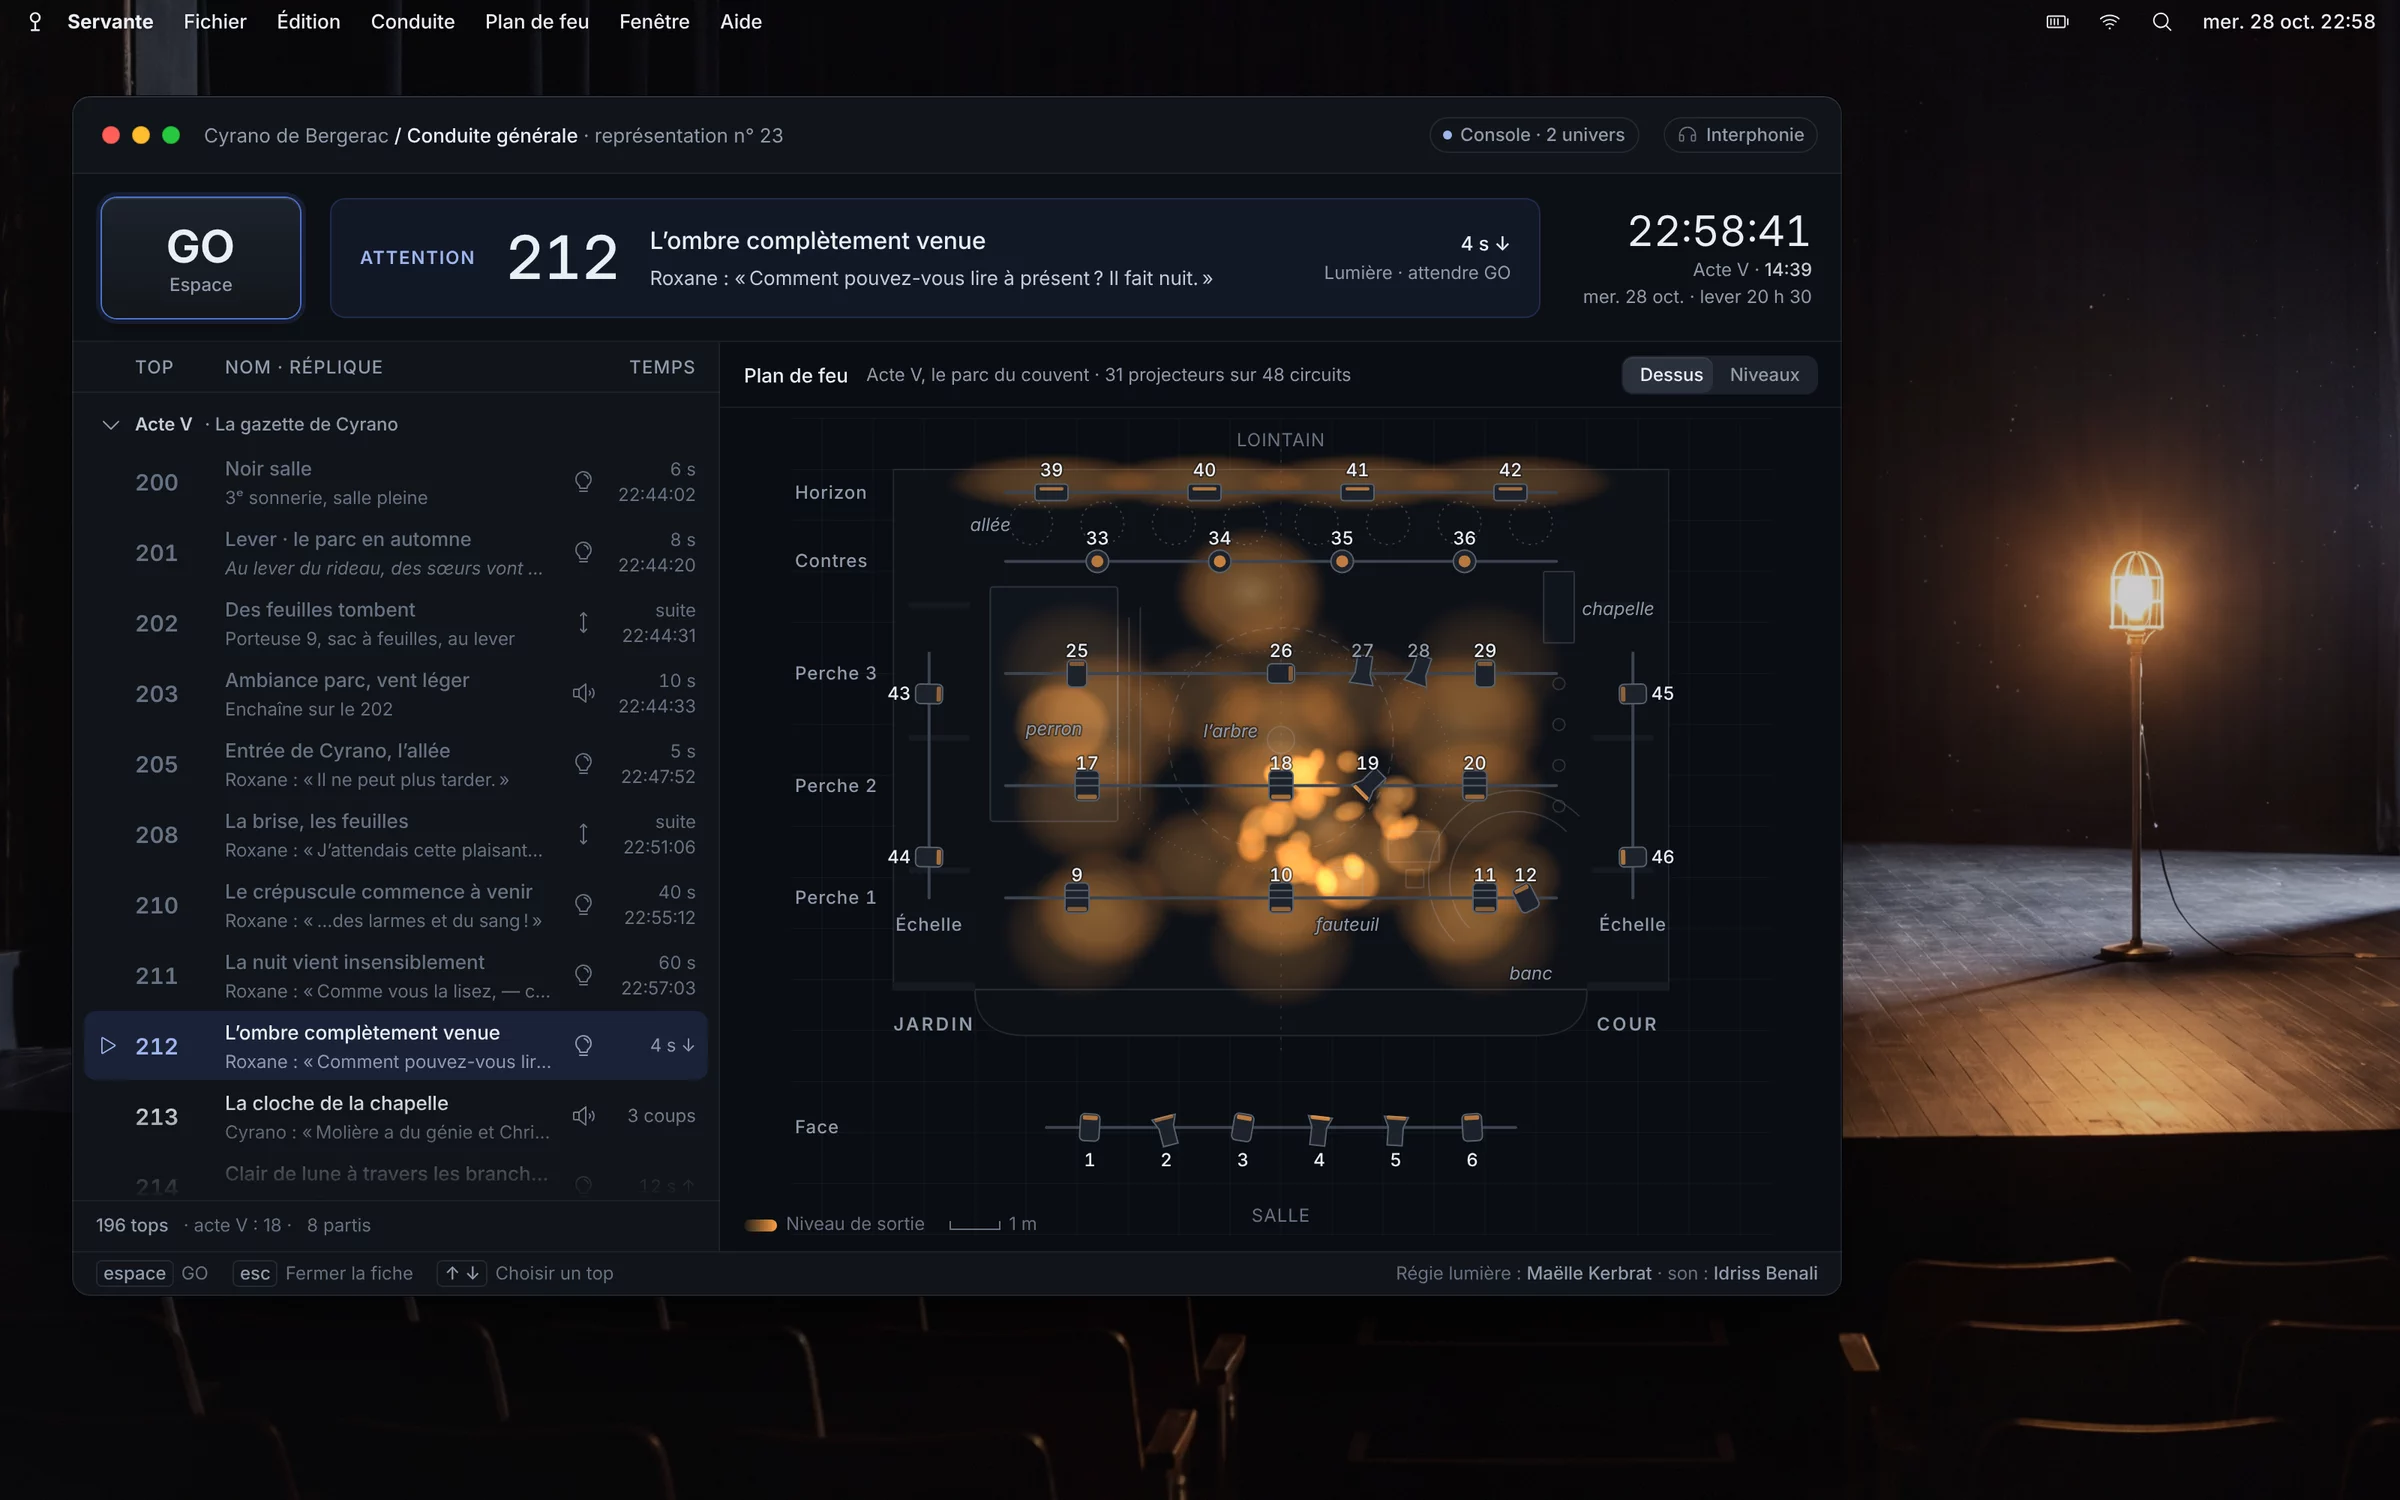This screenshot has width=2400, height=1500.
Task: Select Face projector 3
Action: click(1242, 1127)
